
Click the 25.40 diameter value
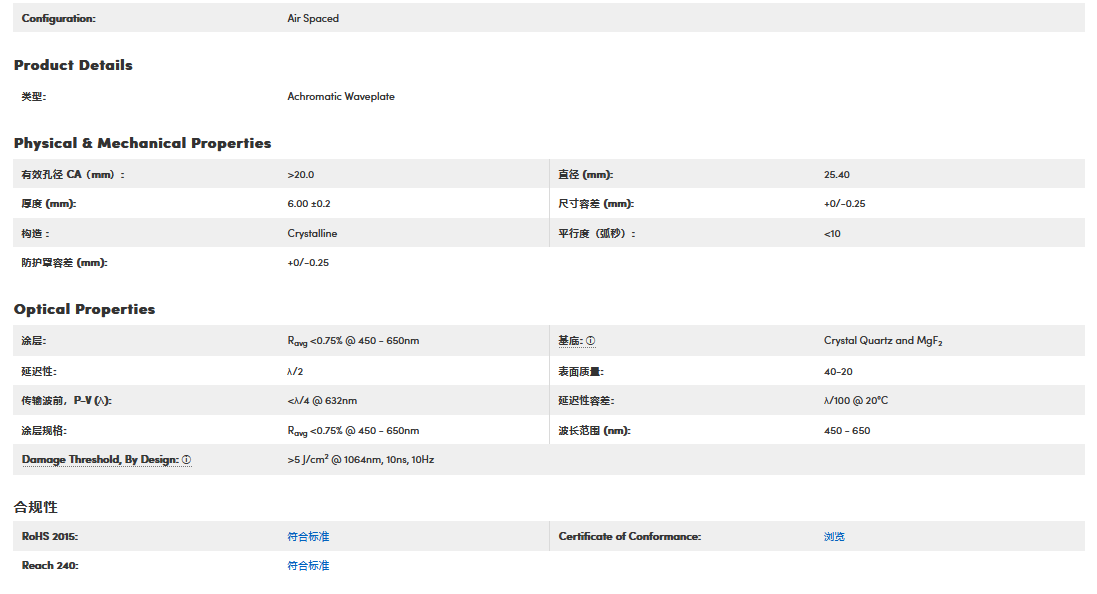click(x=837, y=175)
